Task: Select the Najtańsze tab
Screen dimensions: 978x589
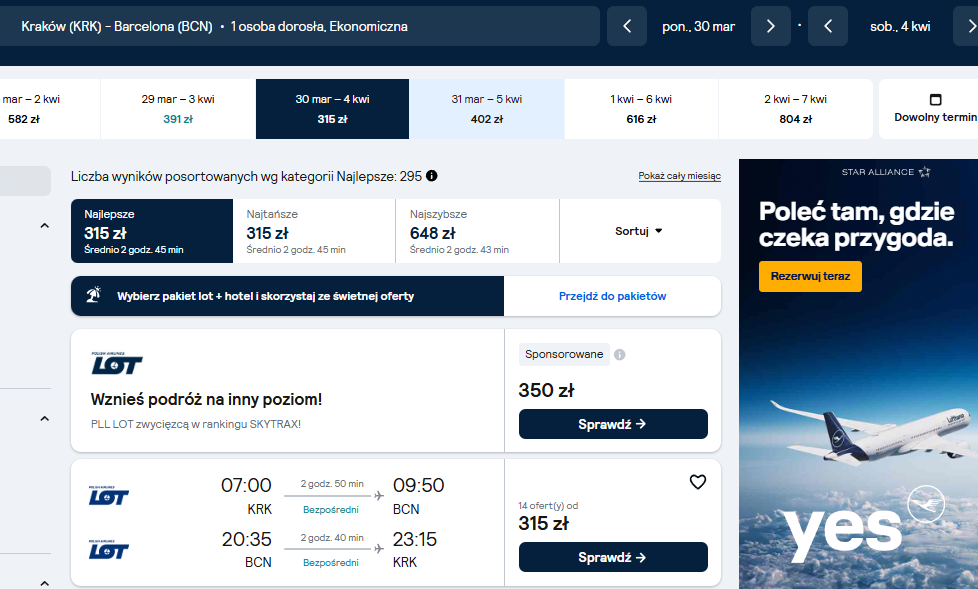Action: pos(314,231)
